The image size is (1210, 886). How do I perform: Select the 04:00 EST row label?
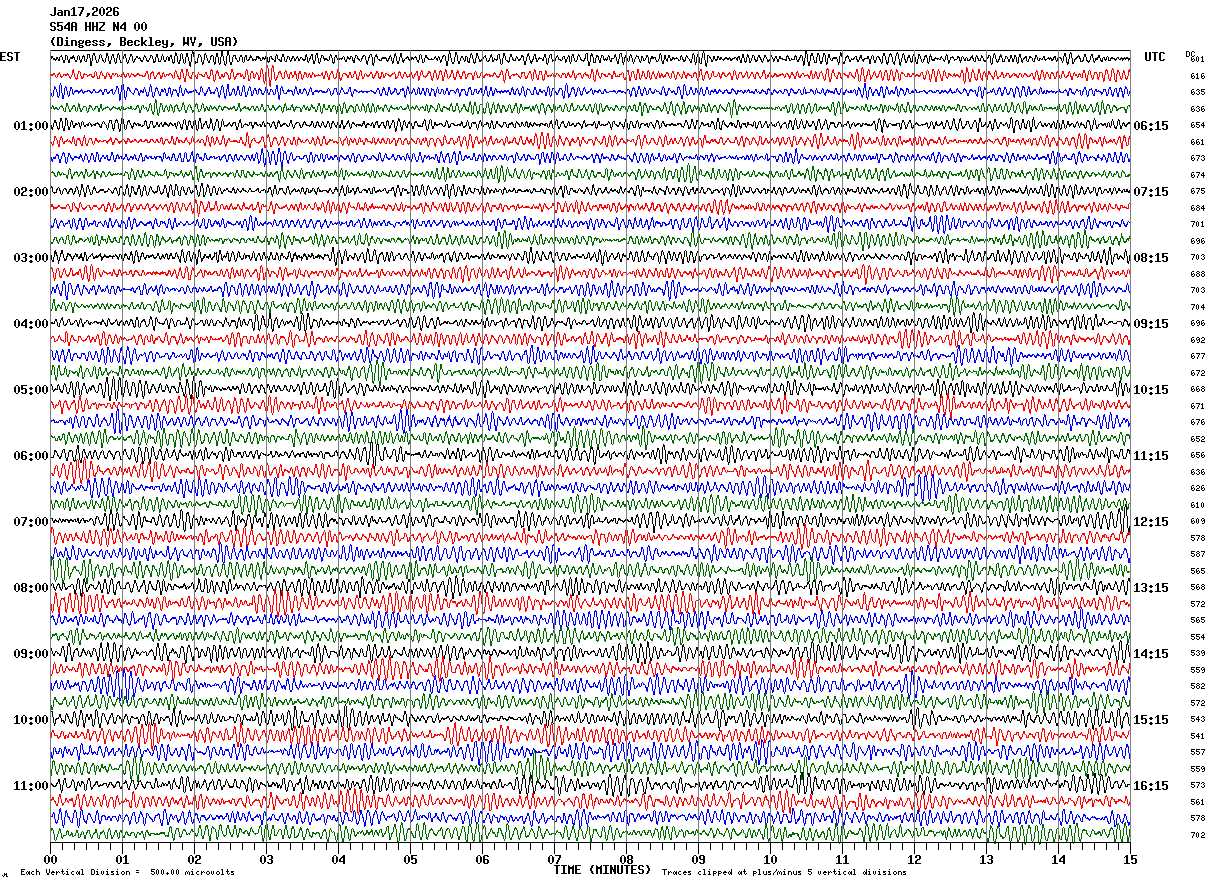pos(31,324)
